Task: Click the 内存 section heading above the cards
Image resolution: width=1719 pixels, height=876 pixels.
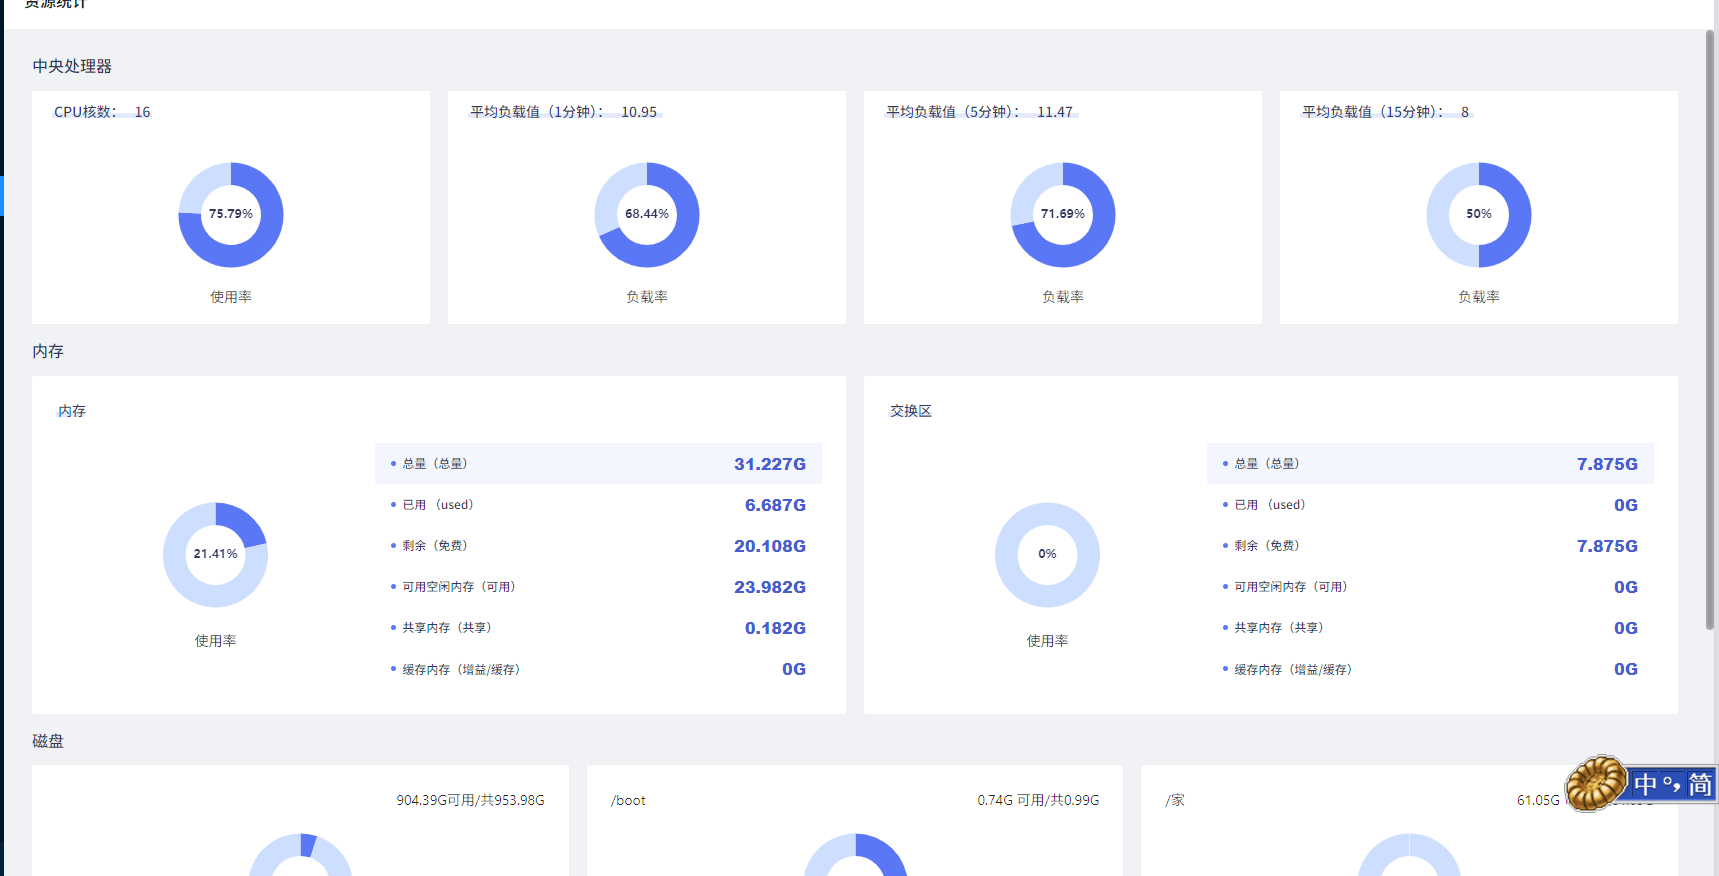Action: [48, 351]
